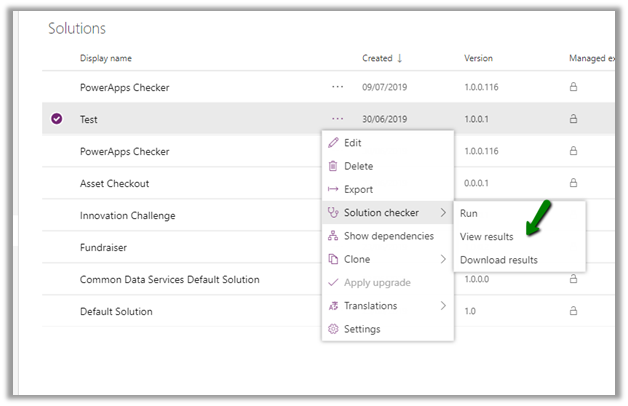Viewport: 628px width, 406px height.
Task: Select View results in the submenu
Action: [x=486, y=237]
